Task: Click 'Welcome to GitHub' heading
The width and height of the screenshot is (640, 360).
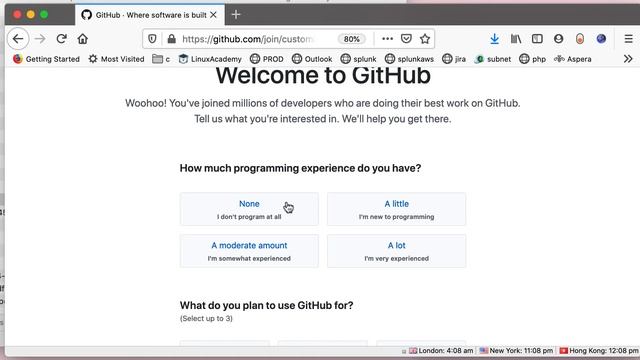Action: point(323,76)
